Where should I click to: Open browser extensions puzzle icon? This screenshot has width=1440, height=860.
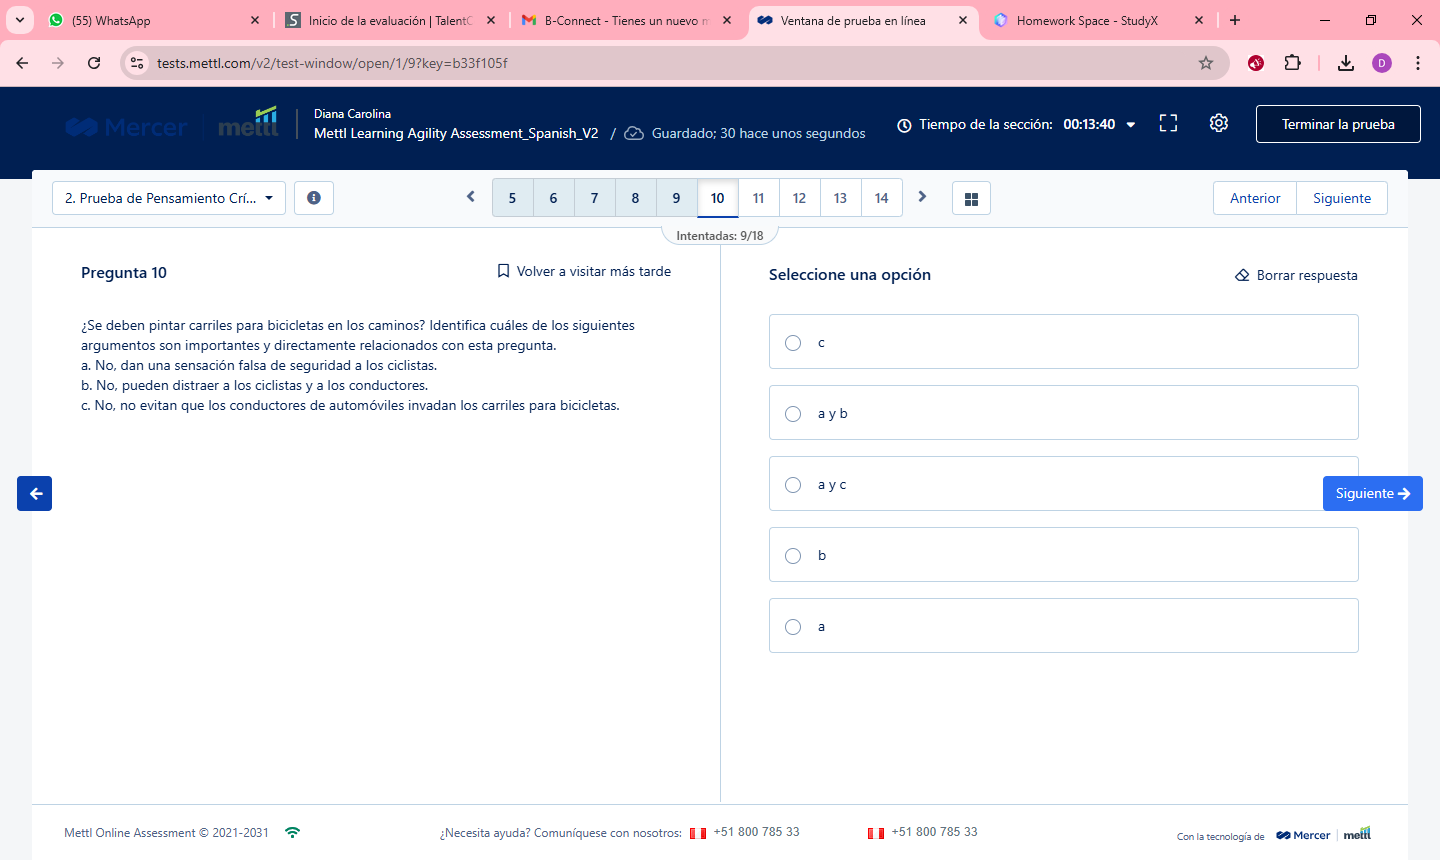coord(1292,63)
